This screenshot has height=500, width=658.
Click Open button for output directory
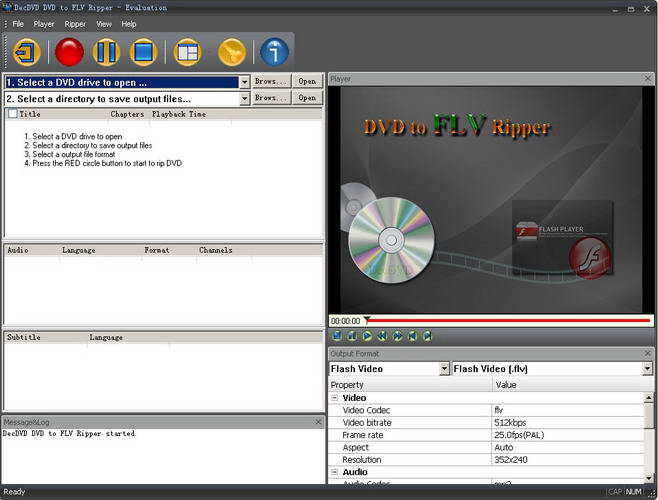[308, 98]
